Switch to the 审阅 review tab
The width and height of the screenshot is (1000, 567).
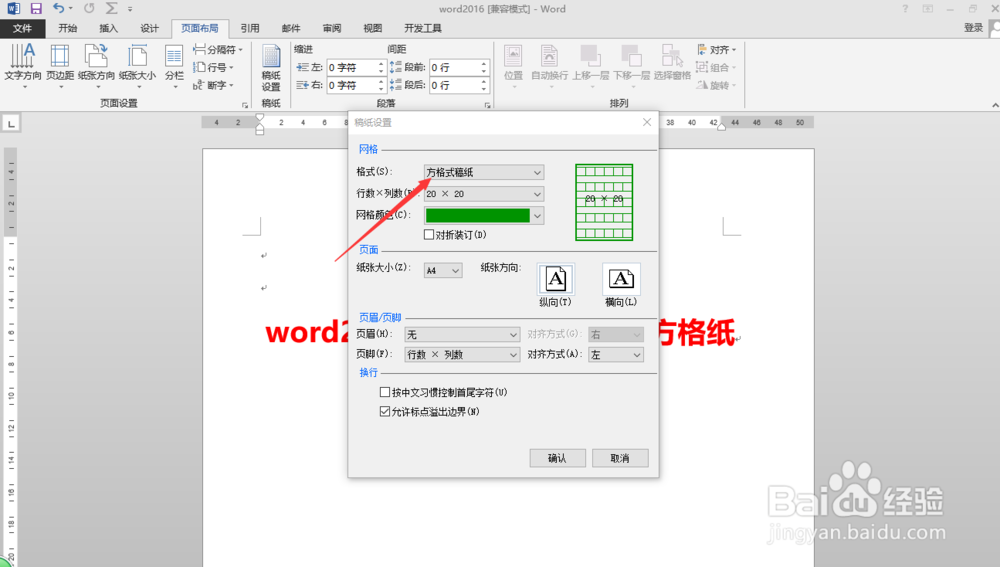point(332,28)
